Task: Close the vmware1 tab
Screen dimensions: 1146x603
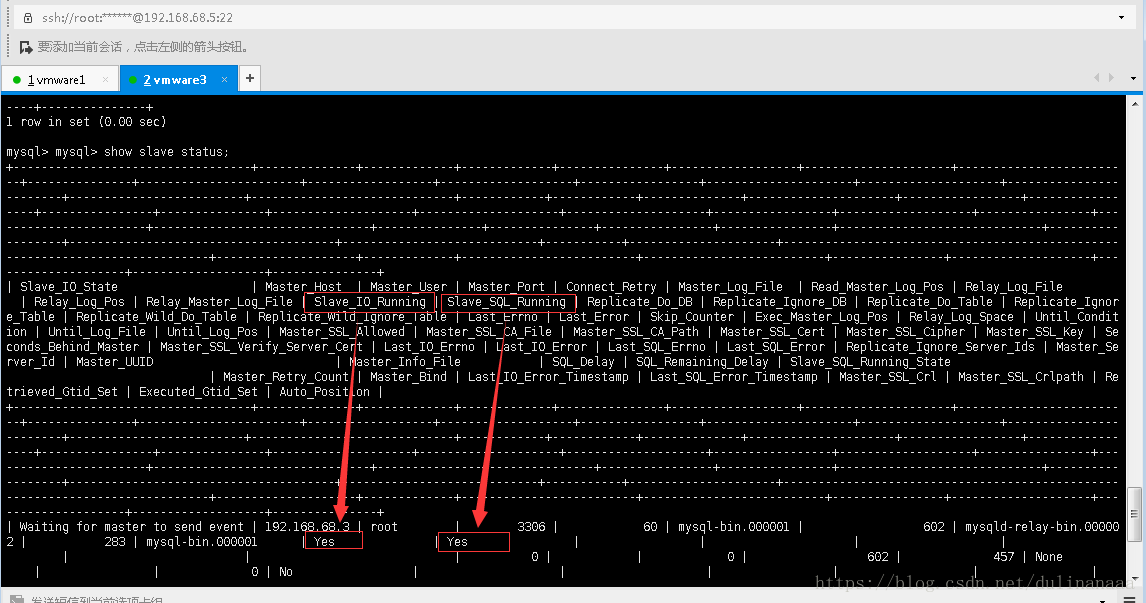Action: [x=105, y=80]
